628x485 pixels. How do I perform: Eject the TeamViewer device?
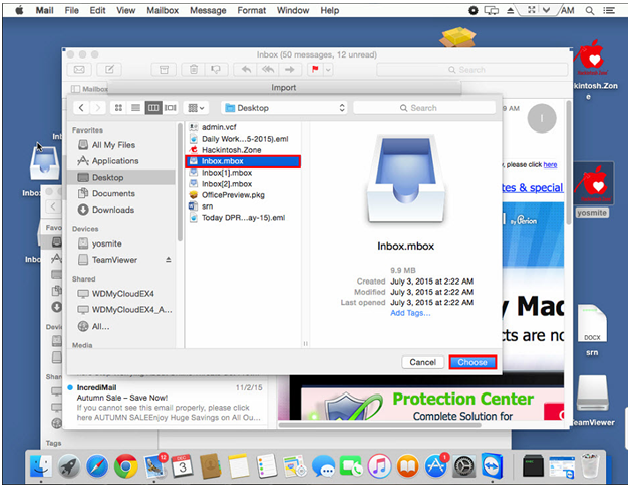[x=168, y=260]
